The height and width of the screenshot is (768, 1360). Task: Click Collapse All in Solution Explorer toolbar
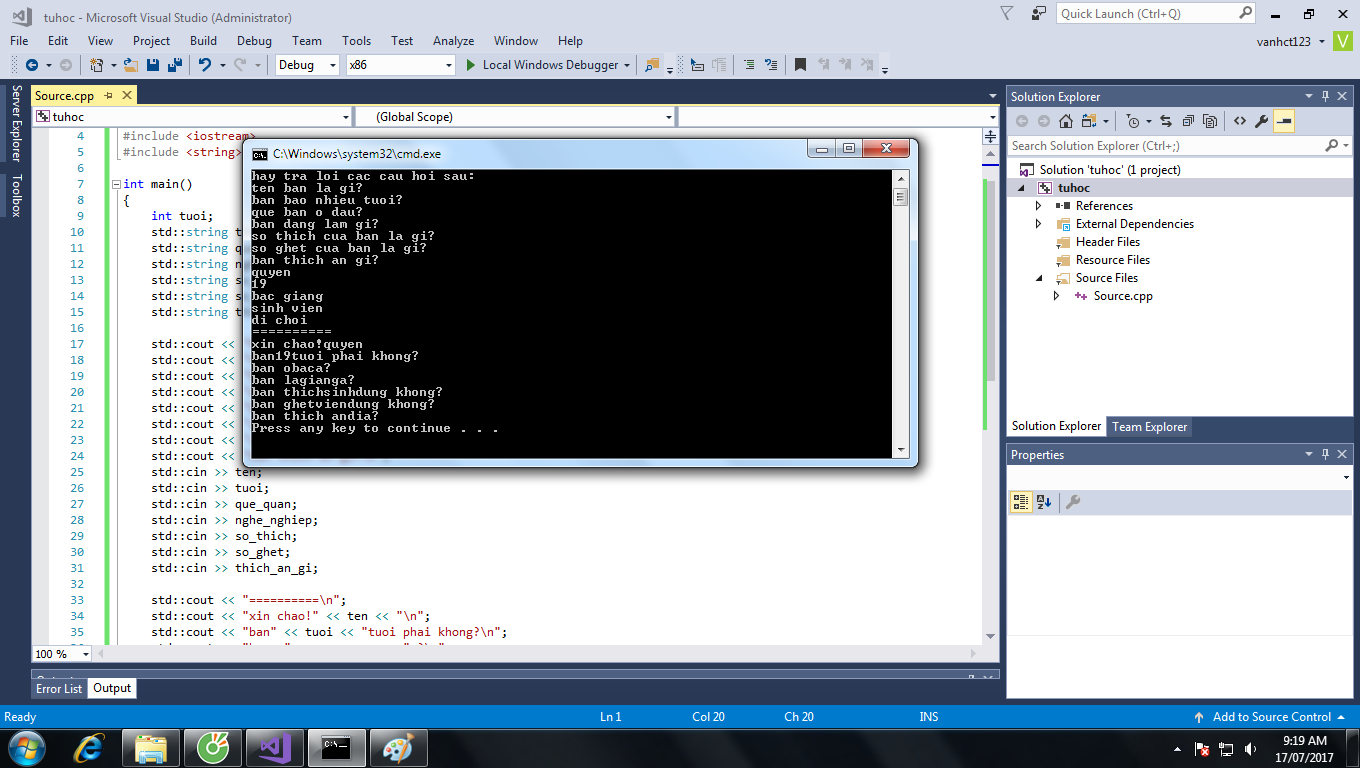pos(1188,121)
